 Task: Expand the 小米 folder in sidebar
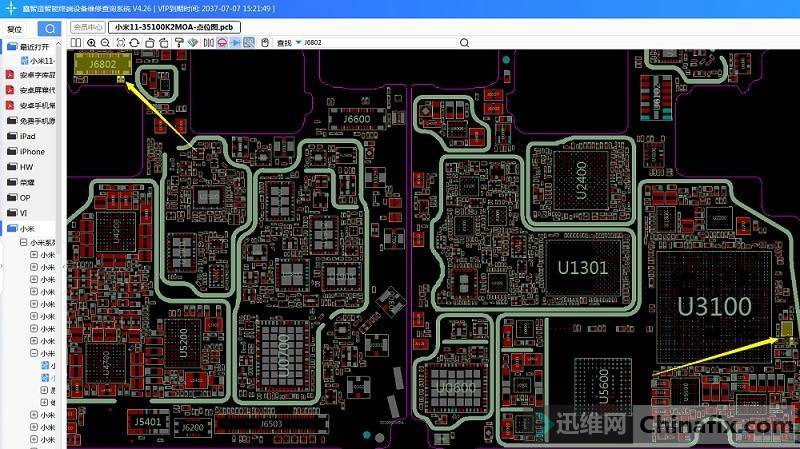(26, 228)
